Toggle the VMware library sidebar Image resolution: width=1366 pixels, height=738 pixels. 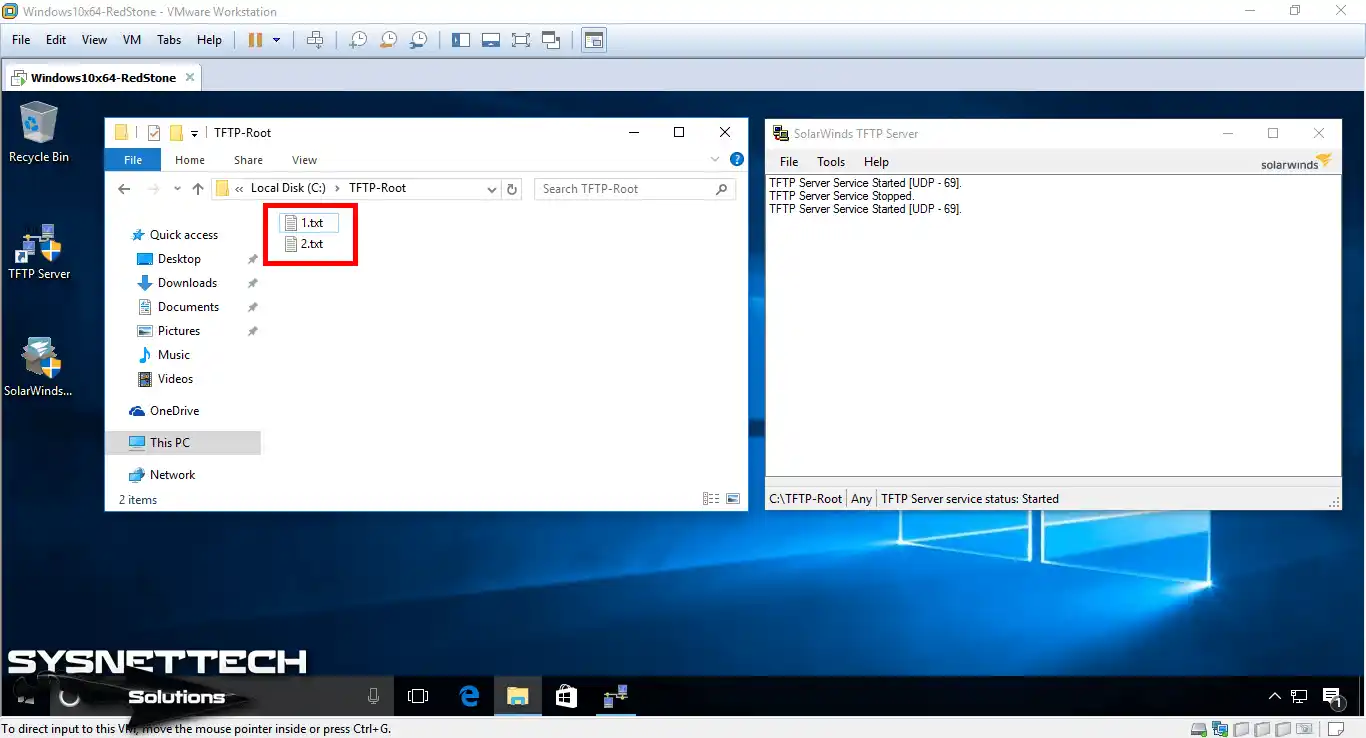(461, 40)
